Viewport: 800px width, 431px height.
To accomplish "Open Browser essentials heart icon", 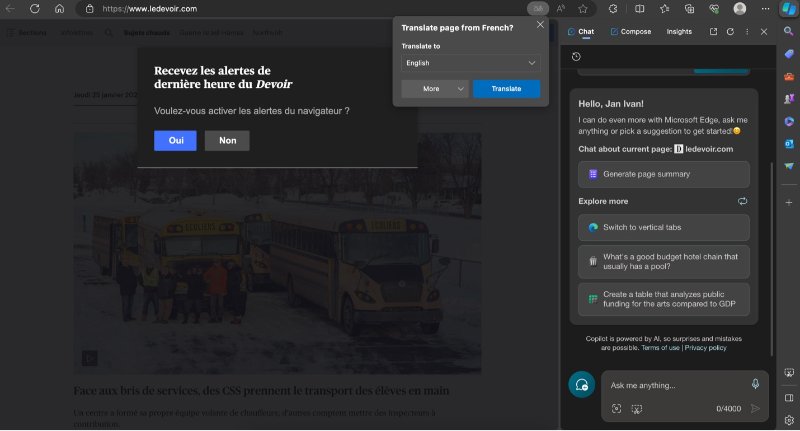I will point(714,9).
